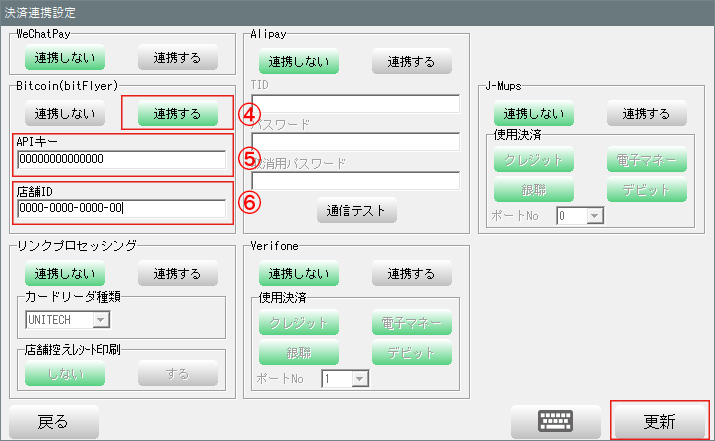Image resolution: width=715 pixels, height=441 pixels.
Task: Click the 更新 button
Action: click(659, 421)
